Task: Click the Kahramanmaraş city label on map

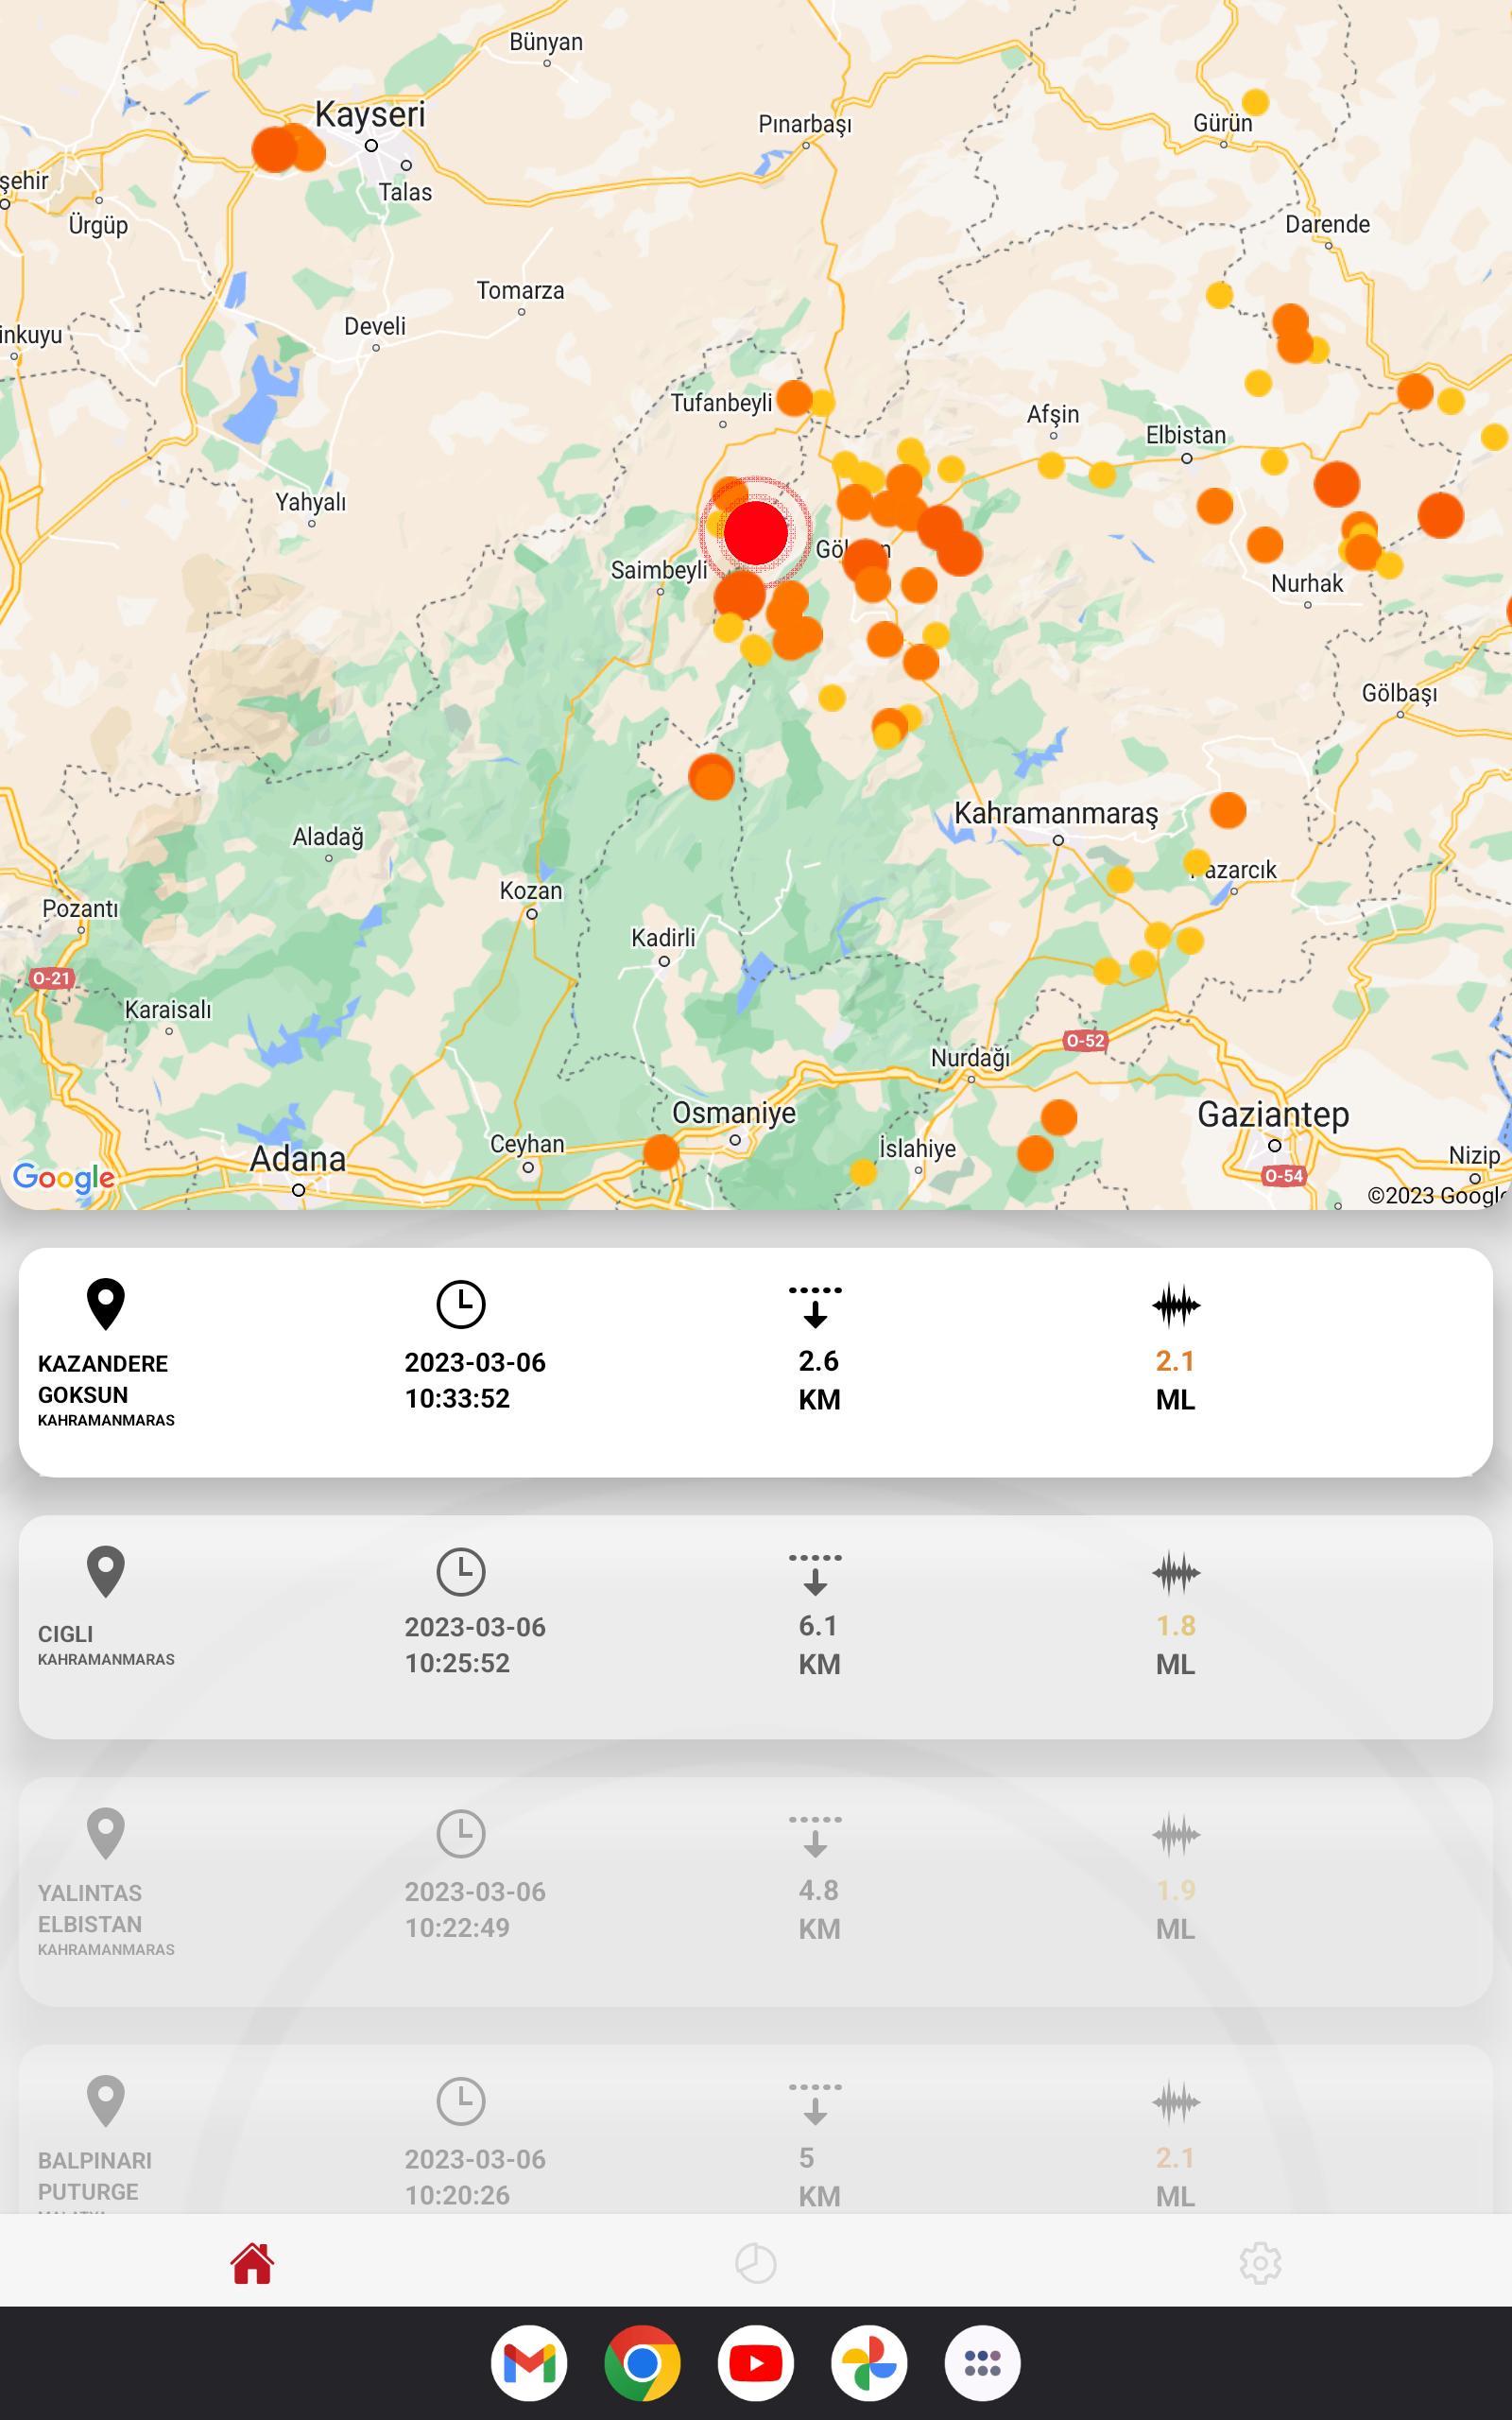Action: (1056, 813)
